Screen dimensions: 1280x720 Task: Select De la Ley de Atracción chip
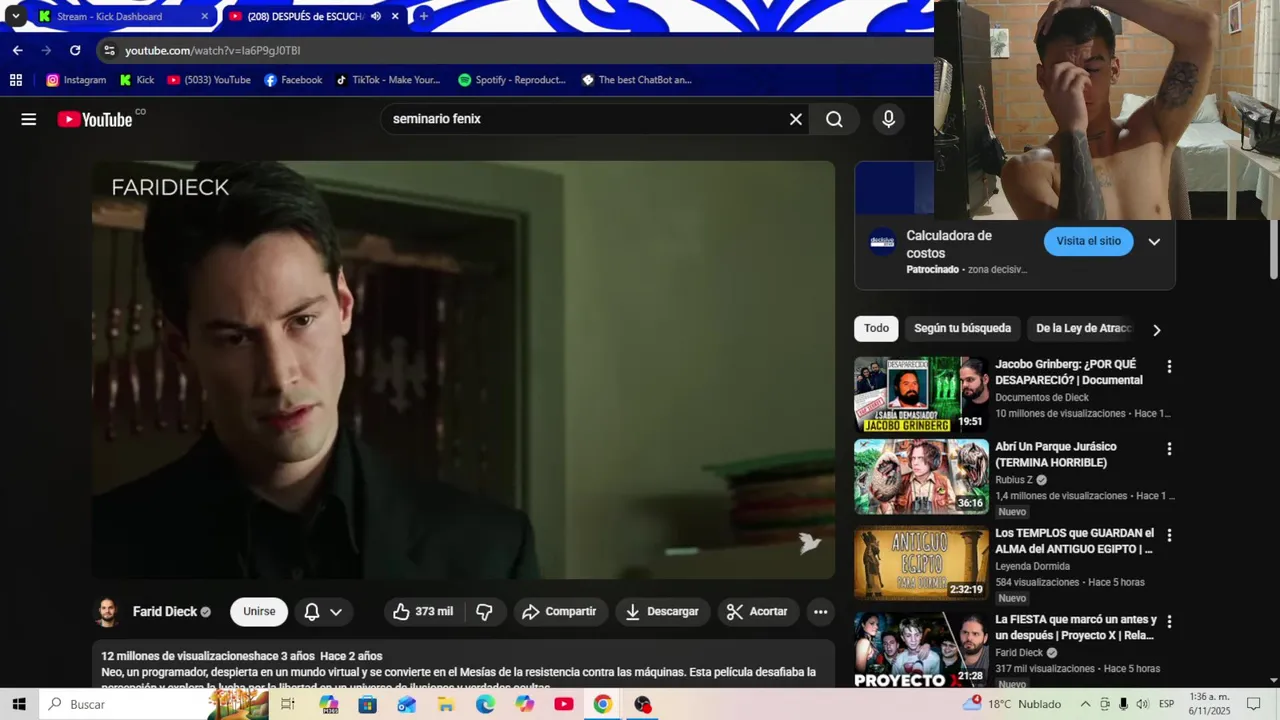pyautogui.click(x=1083, y=329)
